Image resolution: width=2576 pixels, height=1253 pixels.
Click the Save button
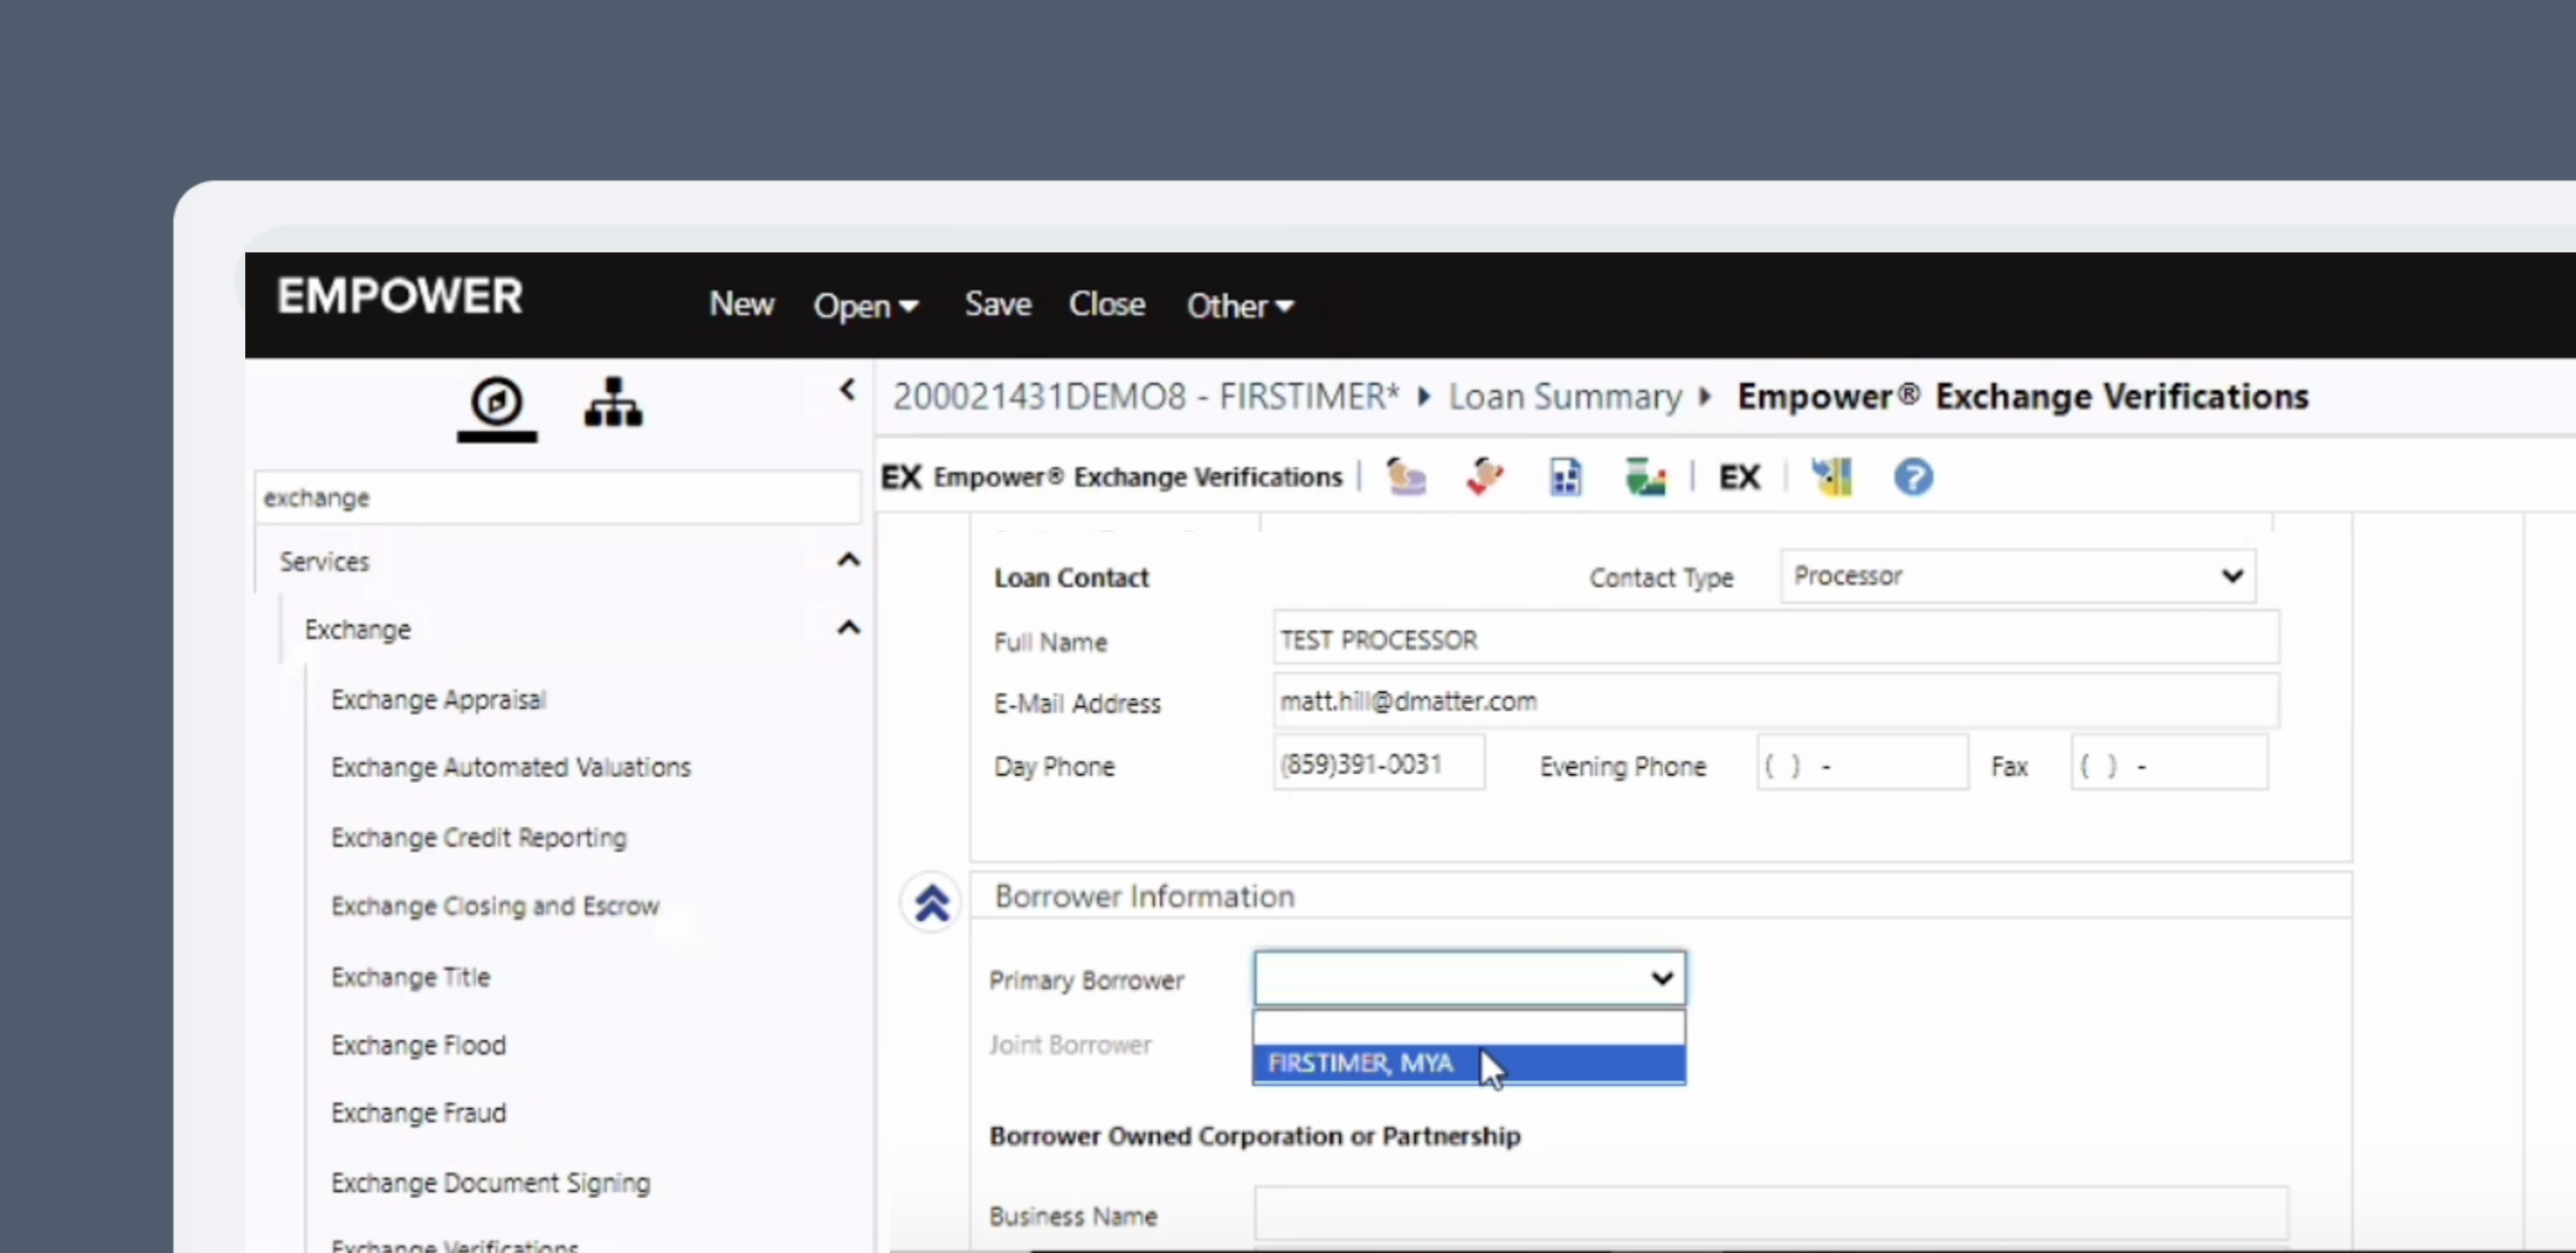click(x=996, y=303)
